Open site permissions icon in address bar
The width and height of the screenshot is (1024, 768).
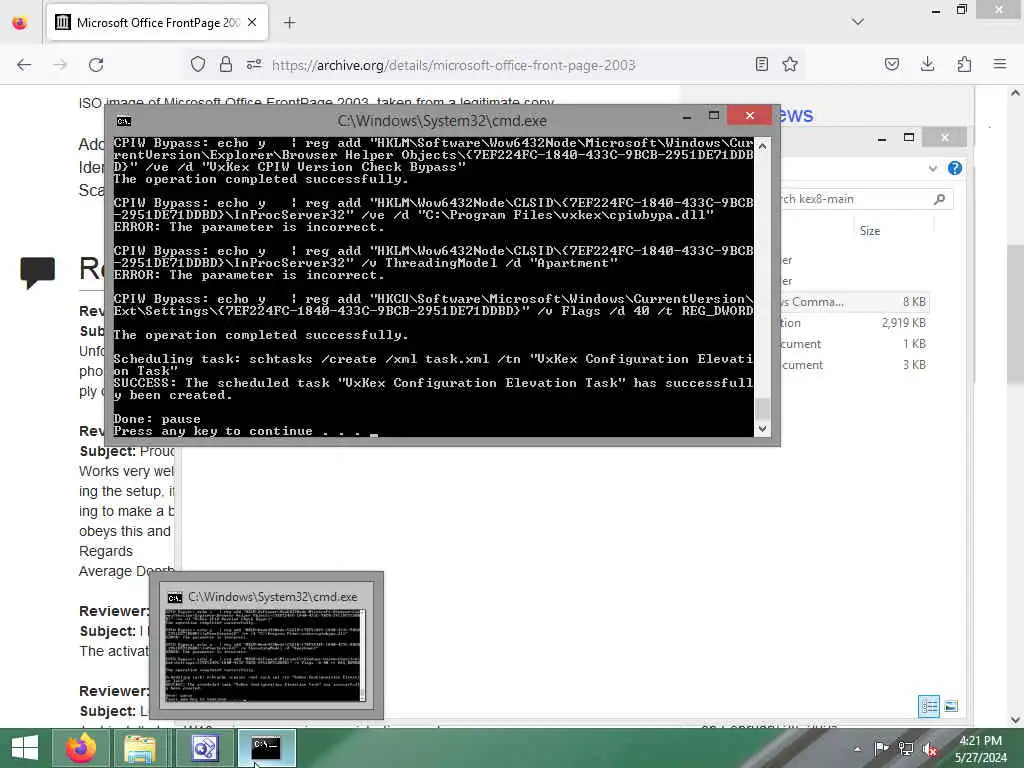[254, 64]
